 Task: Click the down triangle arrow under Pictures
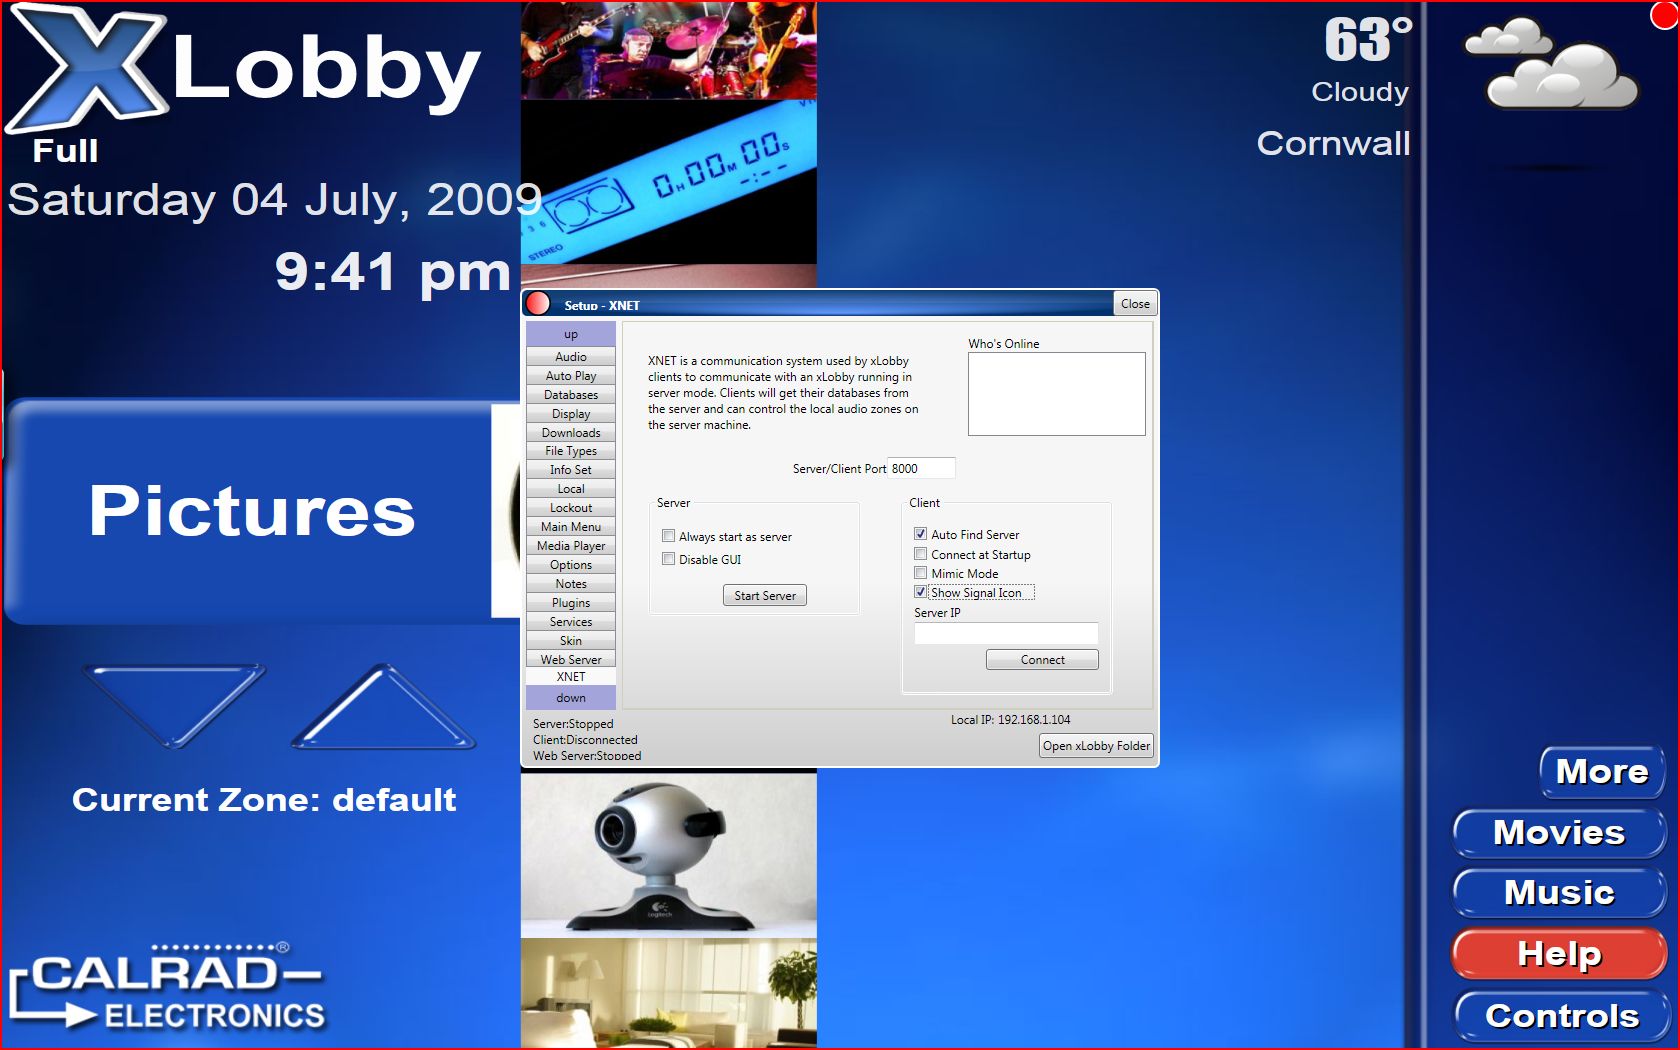click(x=174, y=705)
